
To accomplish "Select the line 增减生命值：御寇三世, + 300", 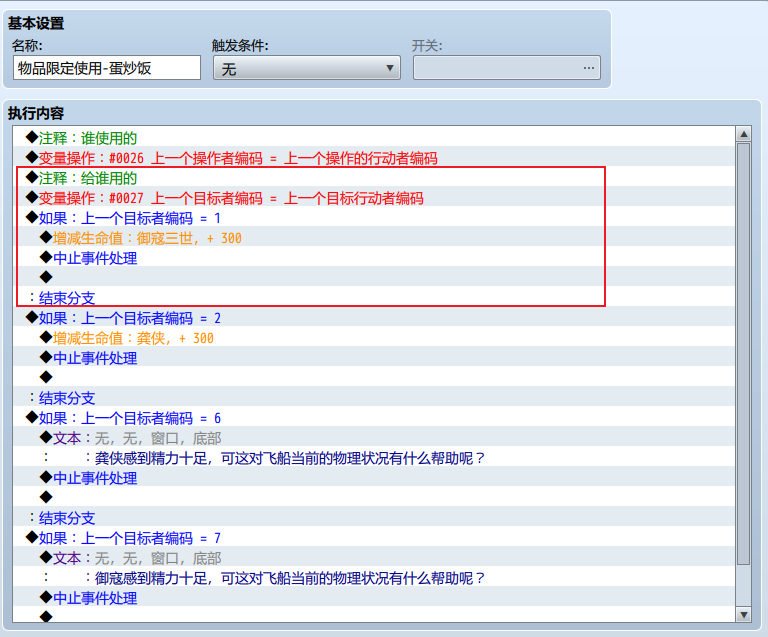I will 374,237.
